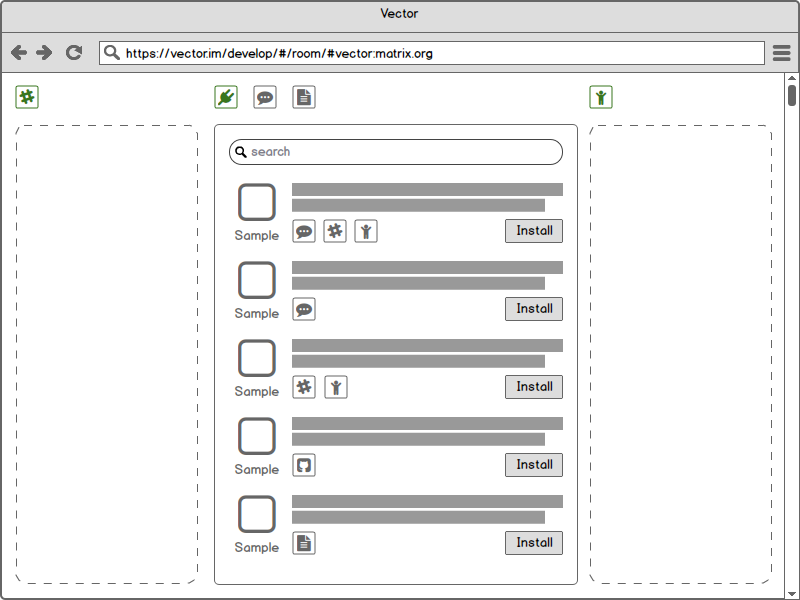Image resolution: width=800 pixels, height=600 pixels.
Task: Open the browser hamburger menu
Action: point(782,53)
